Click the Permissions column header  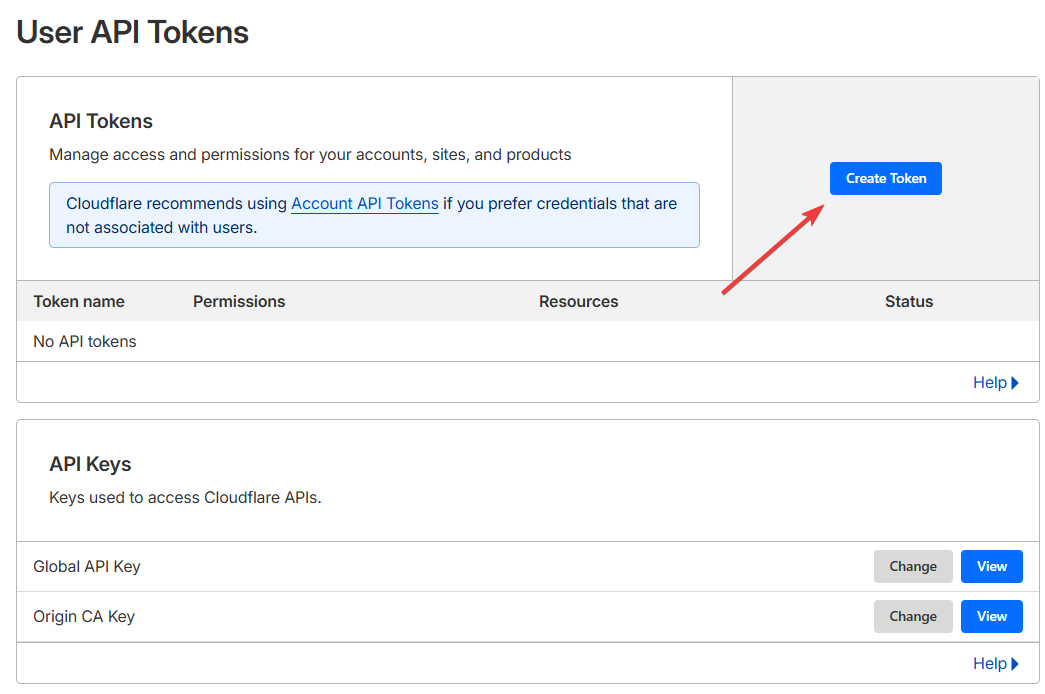coord(239,301)
